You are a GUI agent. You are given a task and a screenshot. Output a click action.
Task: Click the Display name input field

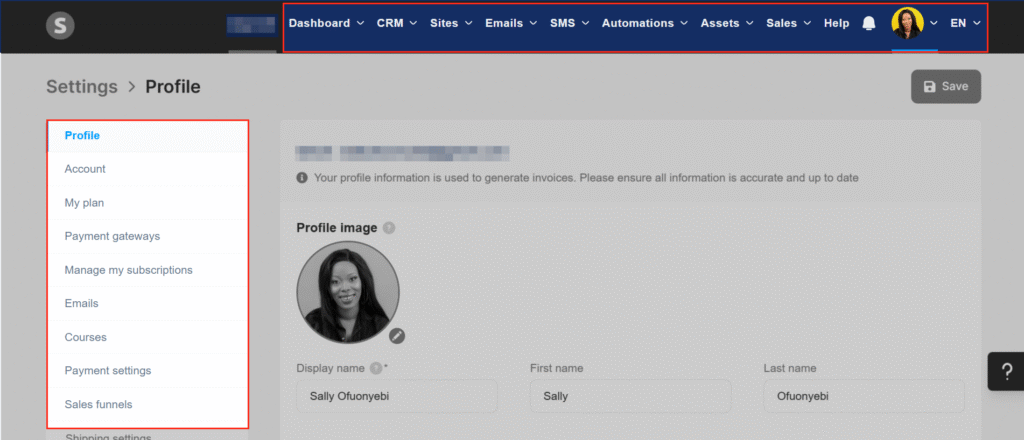[x=396, y=396]
